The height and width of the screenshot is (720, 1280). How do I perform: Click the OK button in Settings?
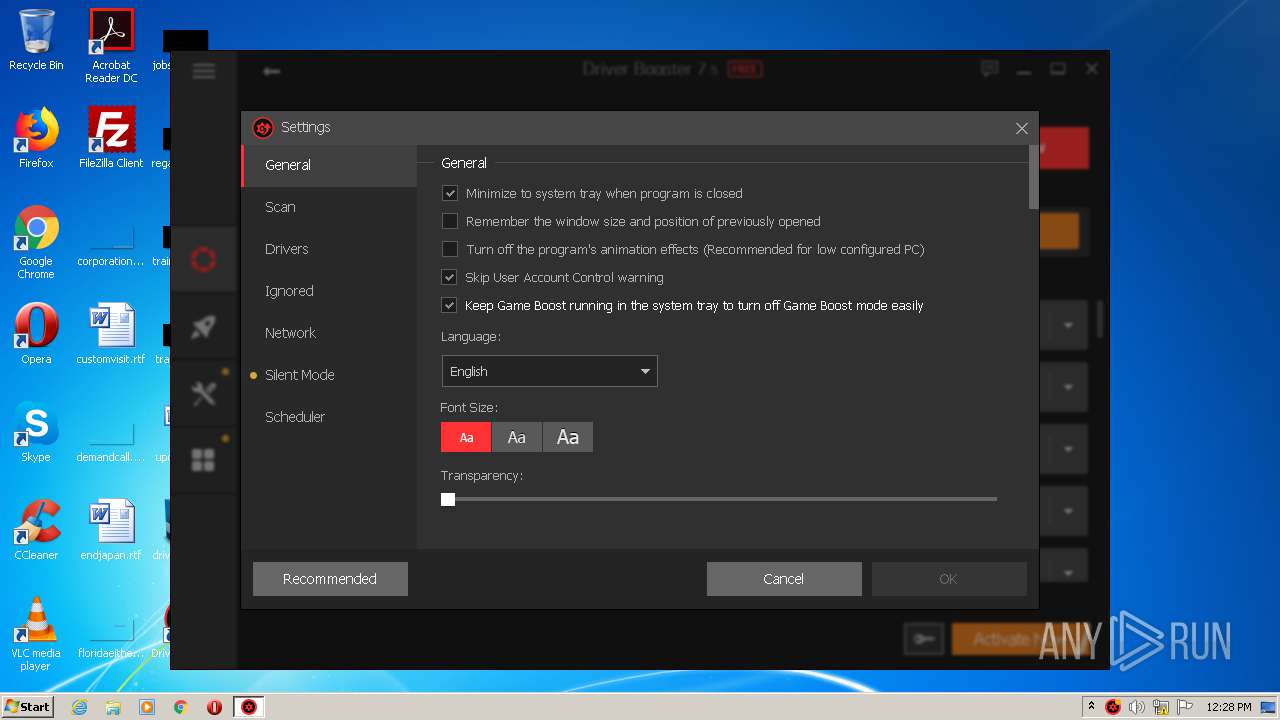(949, 579)
